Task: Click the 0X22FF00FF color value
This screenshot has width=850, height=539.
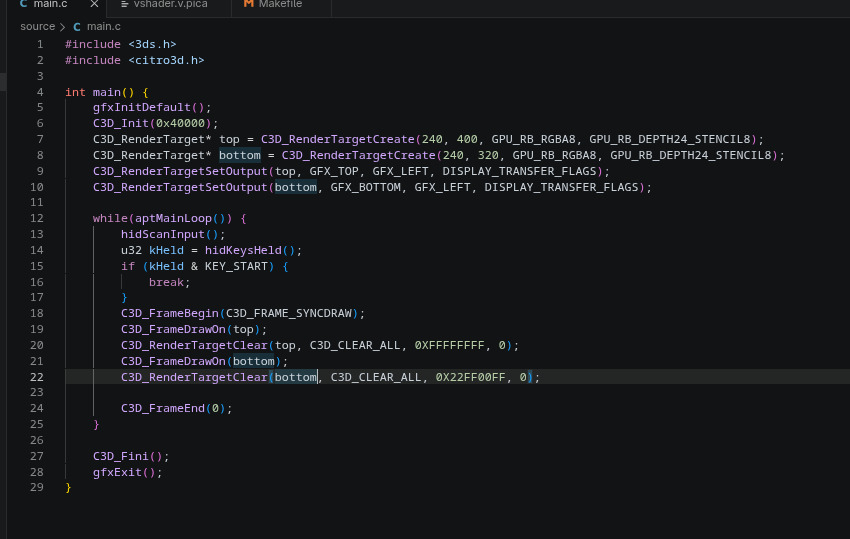Action: click(471, 377)
